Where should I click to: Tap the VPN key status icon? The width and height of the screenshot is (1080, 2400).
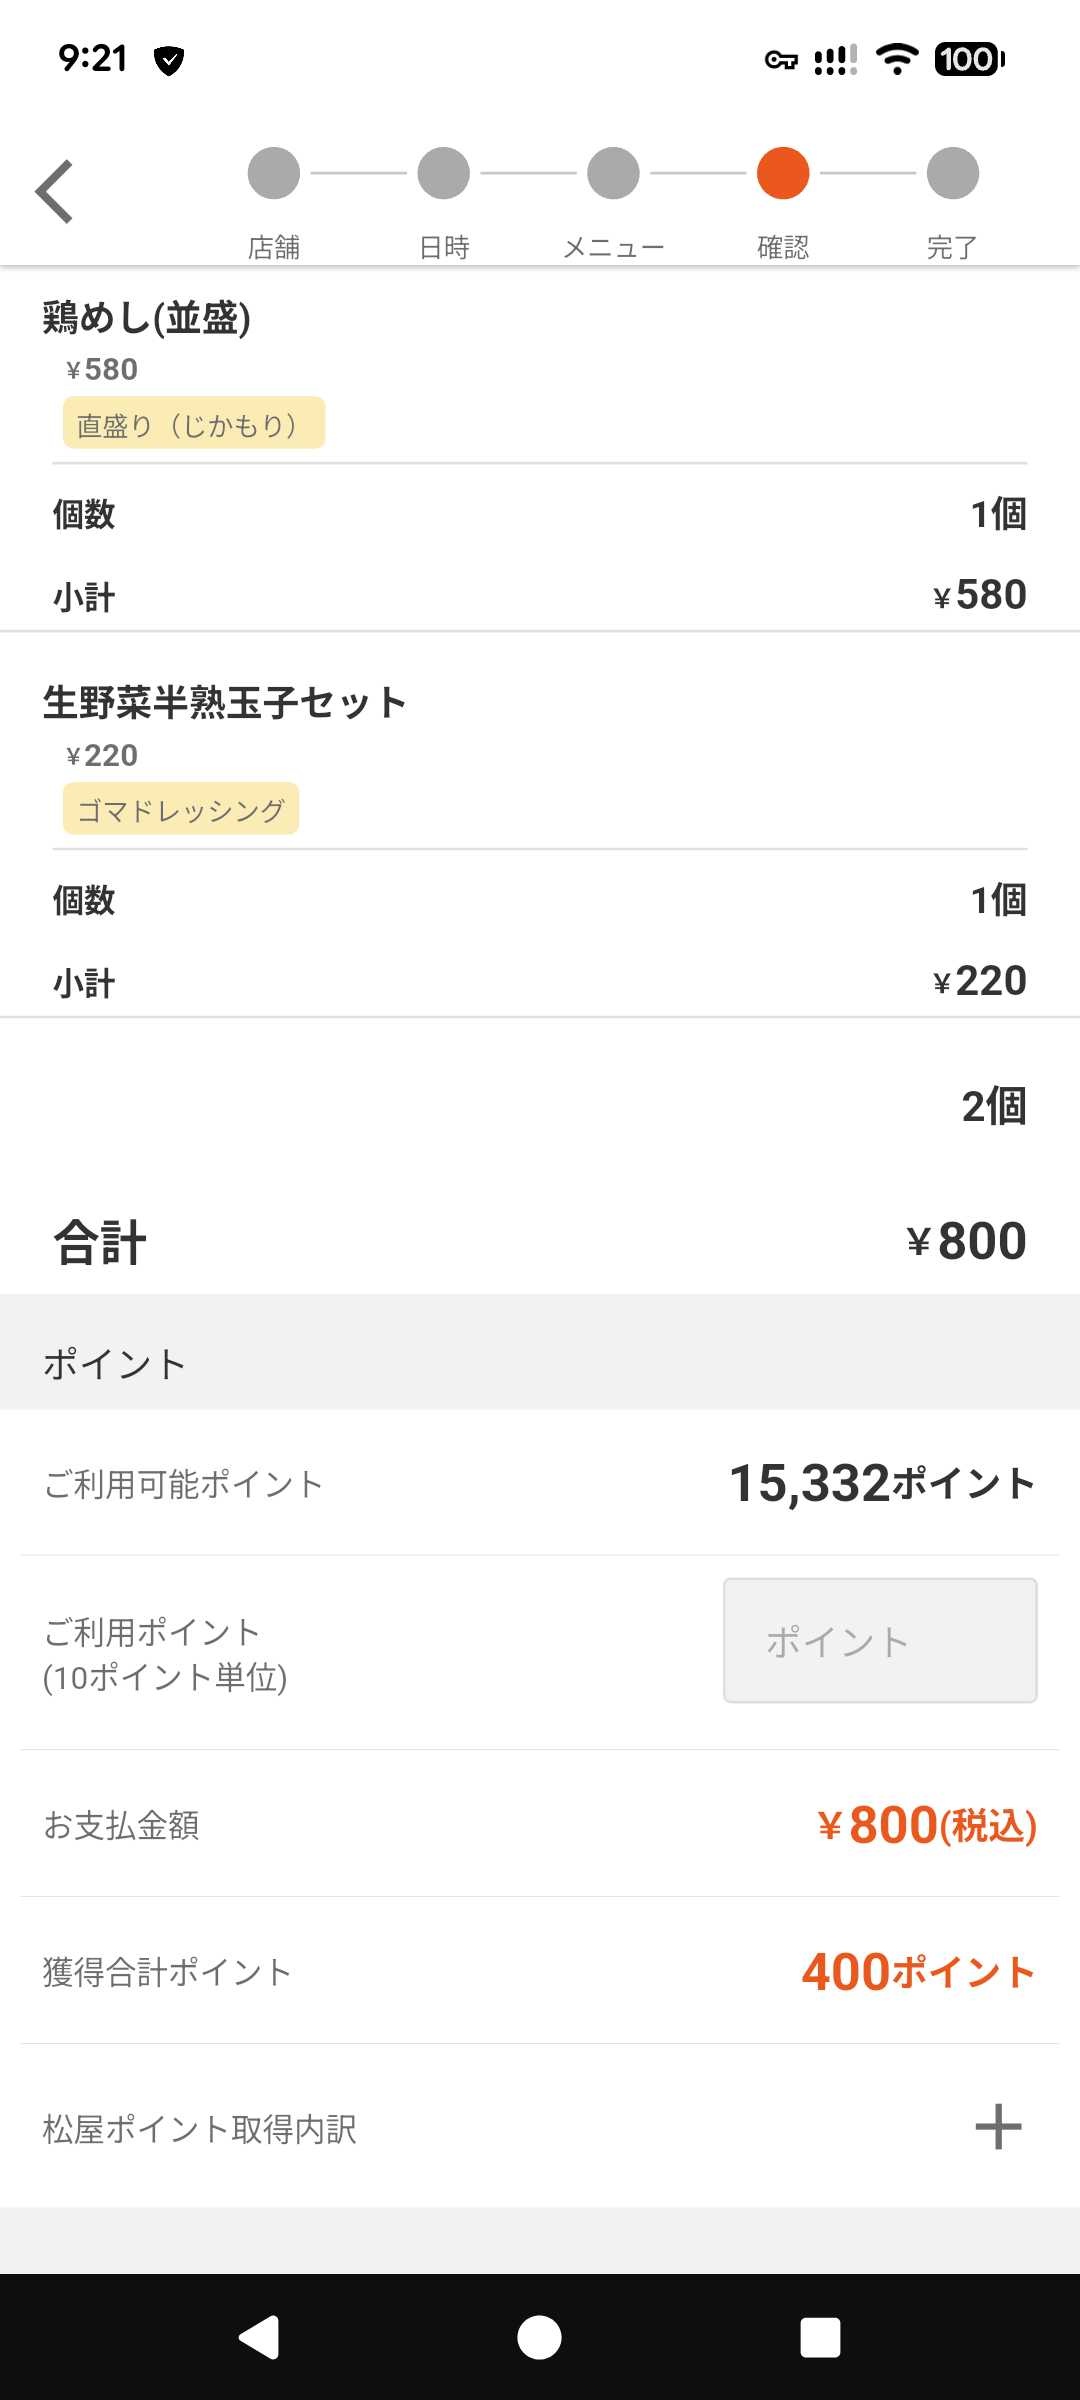tap(781, 60)
